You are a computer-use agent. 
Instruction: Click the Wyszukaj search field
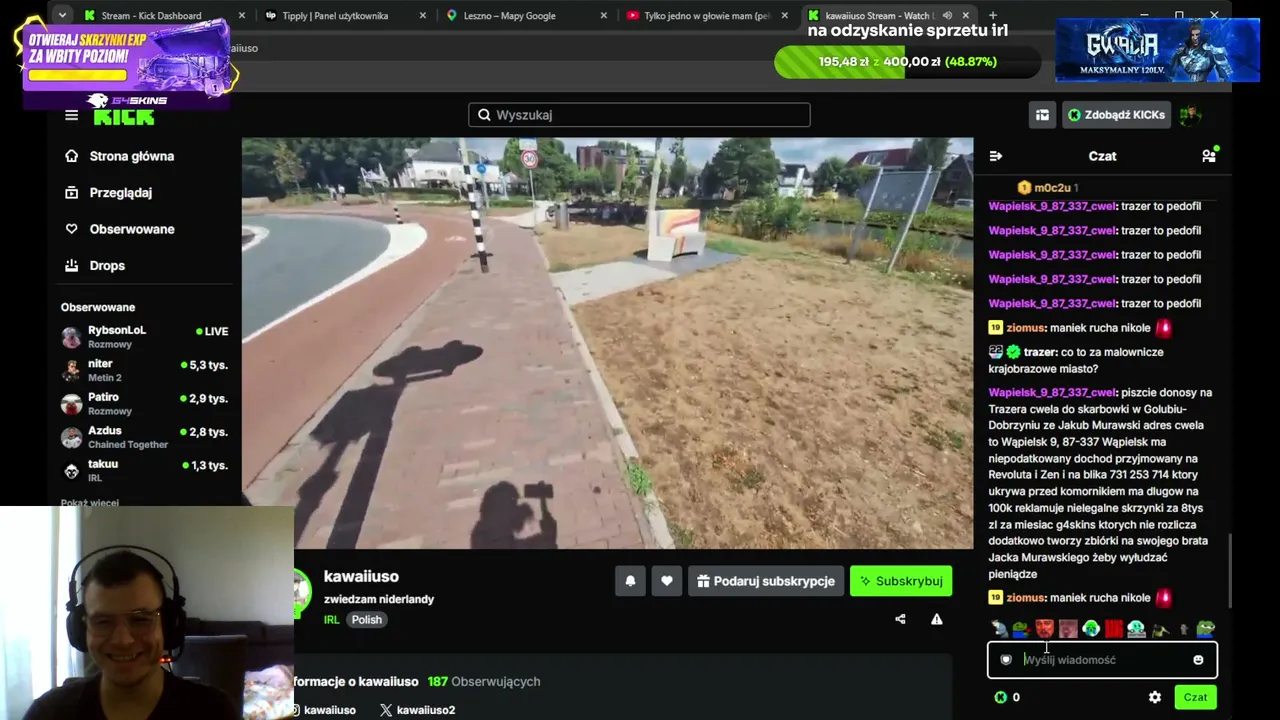point(639,115)
